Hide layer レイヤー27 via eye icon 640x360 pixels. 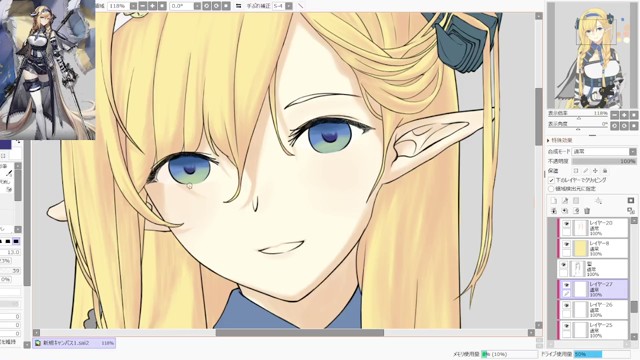click(x=567, y=285)
